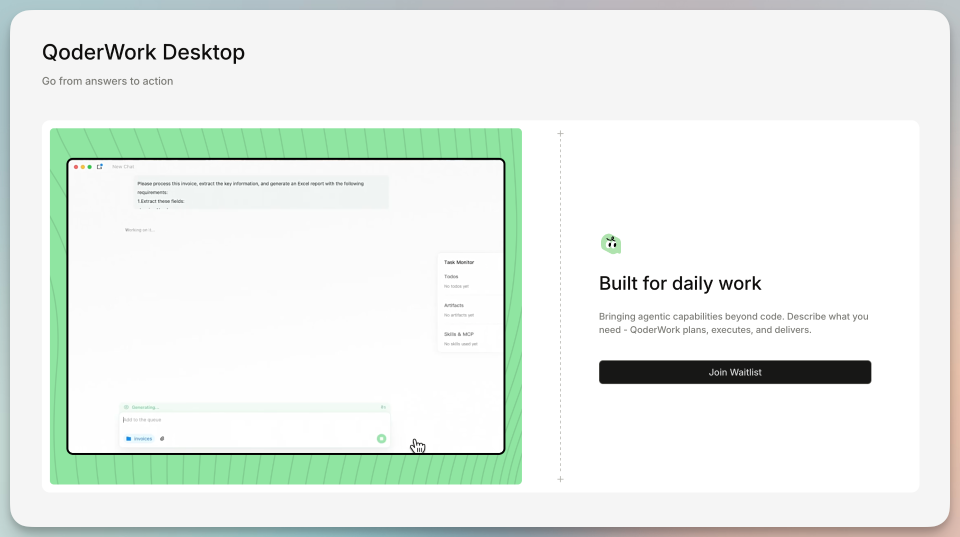Click the Join Waitlist button
Image resolution: width=960 pixels, height=537 pixels.
(x=735, y=372)
